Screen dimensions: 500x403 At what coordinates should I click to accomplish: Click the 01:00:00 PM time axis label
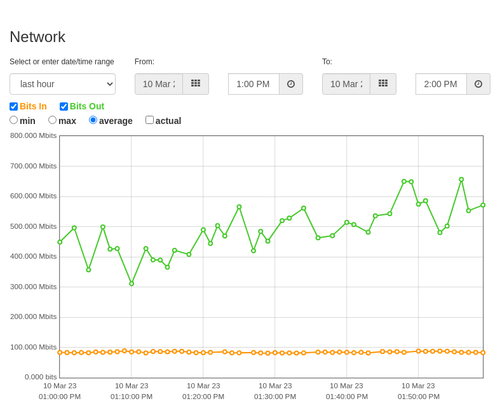tap(60, 397)
